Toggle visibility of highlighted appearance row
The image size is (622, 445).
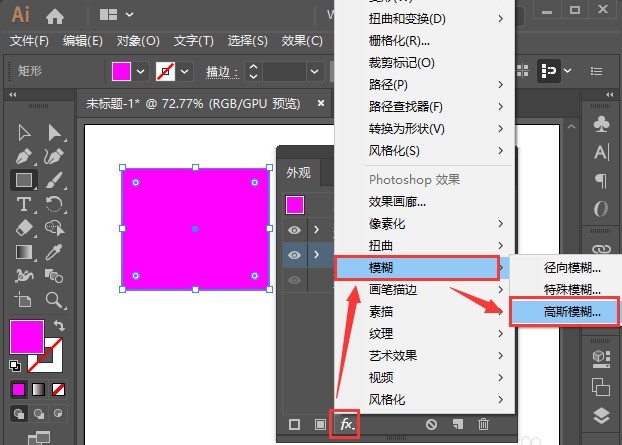point(294,255)
